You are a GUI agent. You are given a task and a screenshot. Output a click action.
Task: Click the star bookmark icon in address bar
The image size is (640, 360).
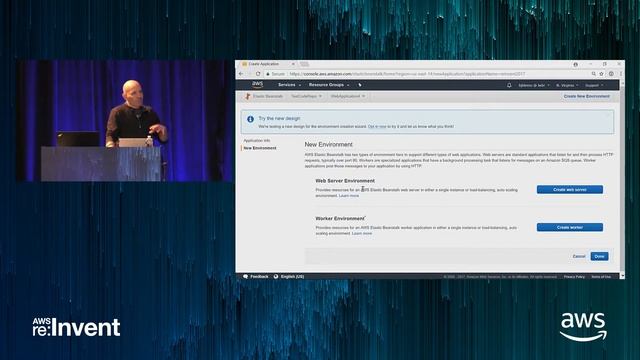tap(601, 74)
